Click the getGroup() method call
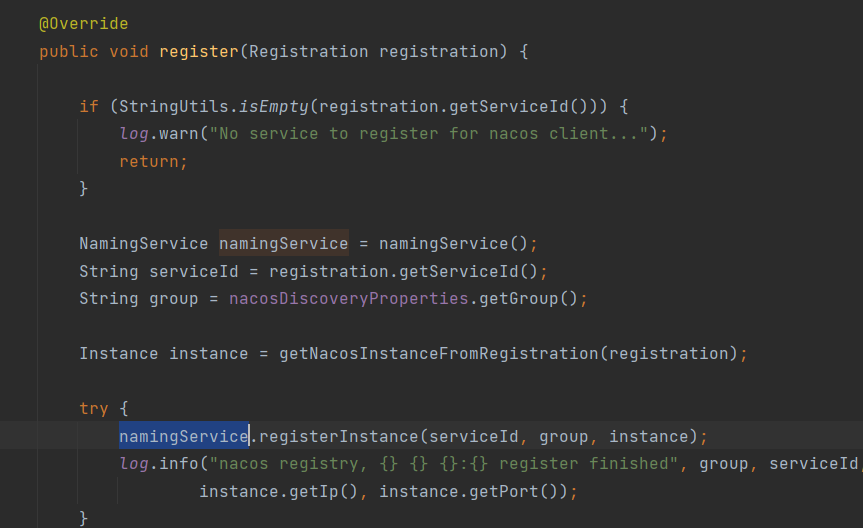 pos(528,298)
